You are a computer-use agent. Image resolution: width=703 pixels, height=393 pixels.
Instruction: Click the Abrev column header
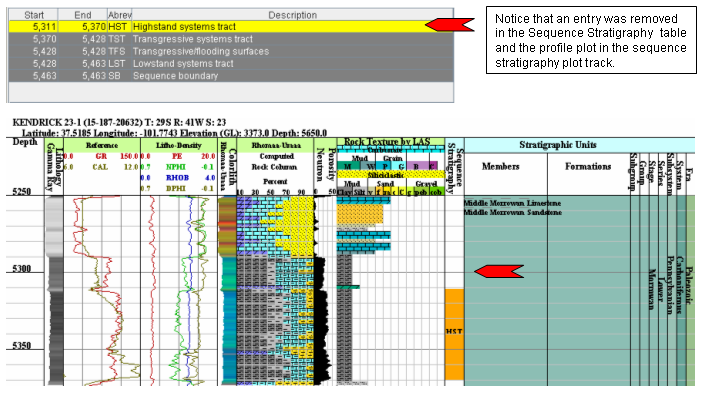[x=119, y=15]
